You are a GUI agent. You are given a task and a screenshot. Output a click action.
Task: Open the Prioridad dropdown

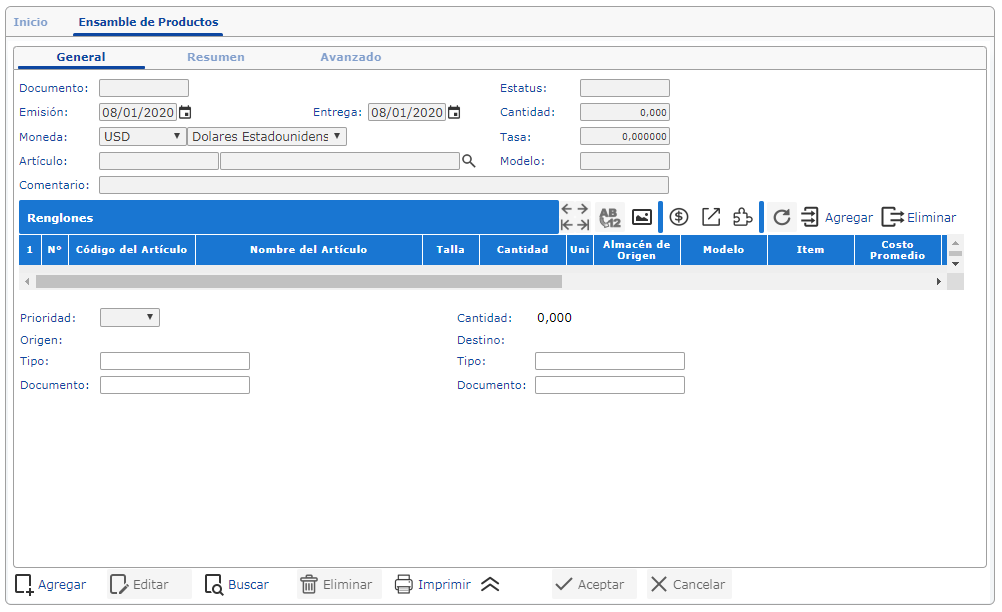pos(130,318)
